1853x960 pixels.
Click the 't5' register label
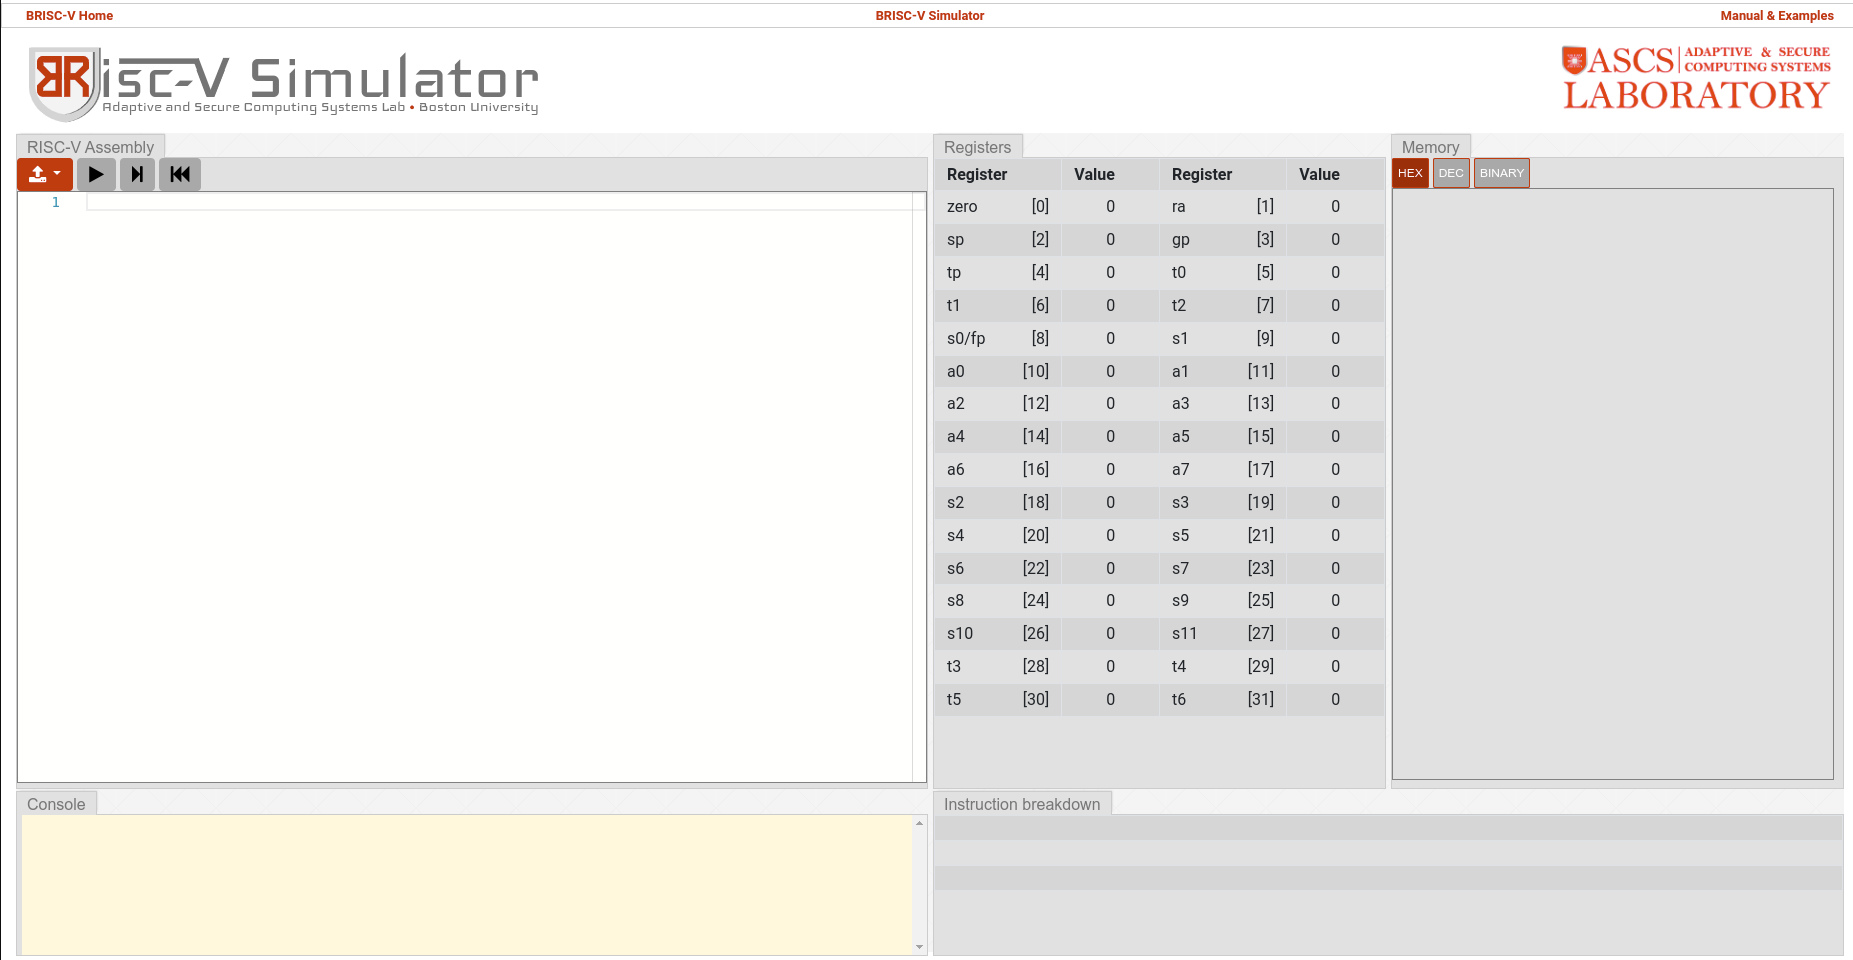coord(953,700)
